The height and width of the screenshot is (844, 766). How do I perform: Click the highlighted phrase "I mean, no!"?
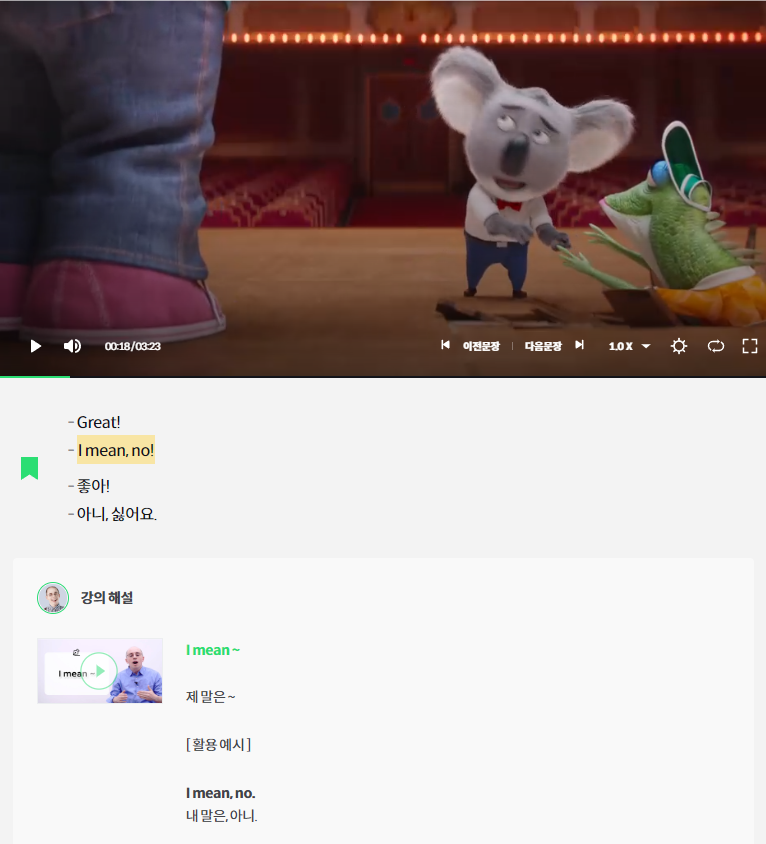(x=116, y=450)
